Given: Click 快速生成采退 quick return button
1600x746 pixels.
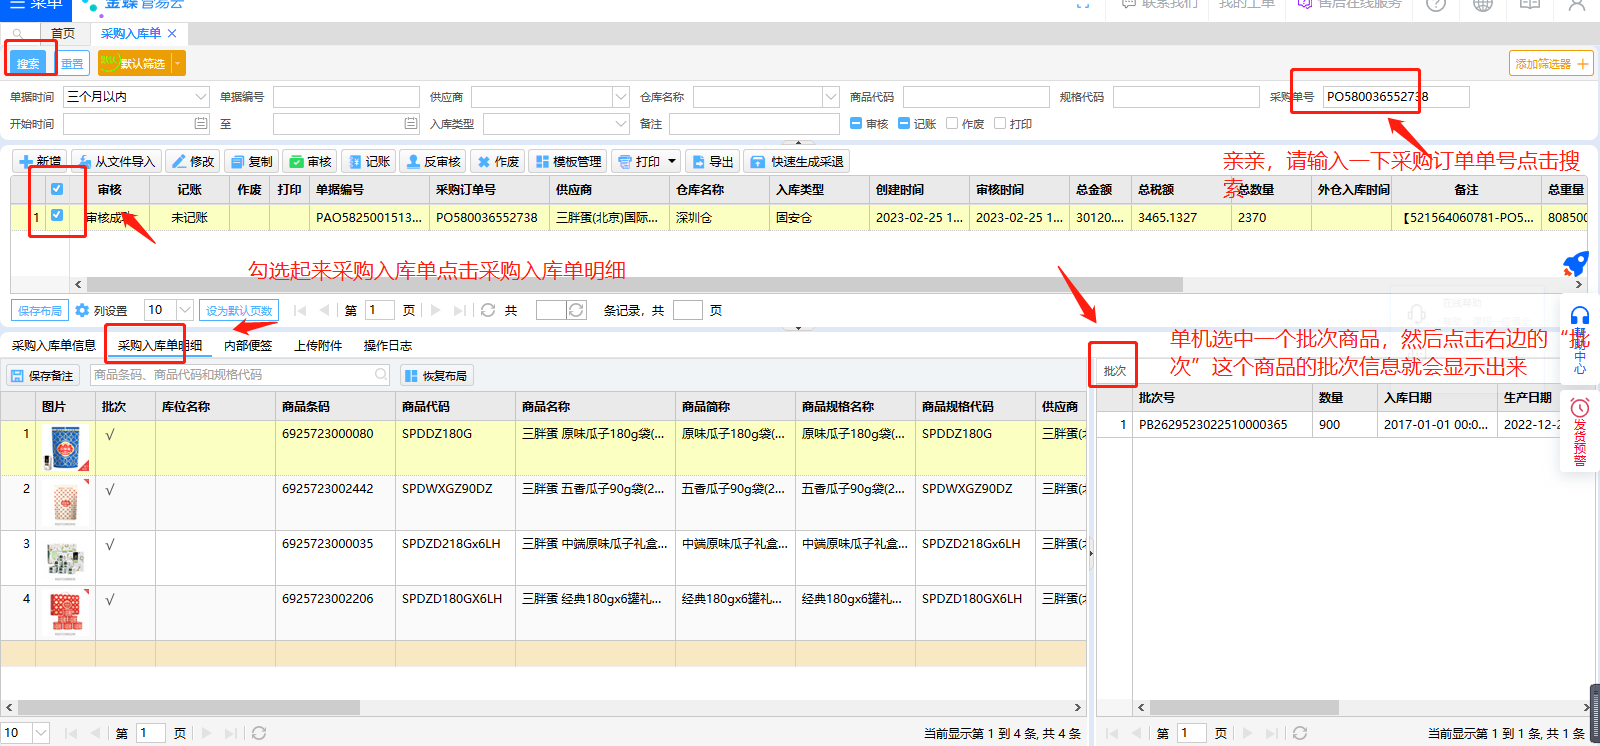Looking at the screenshot, I should (x=797, y=162).
